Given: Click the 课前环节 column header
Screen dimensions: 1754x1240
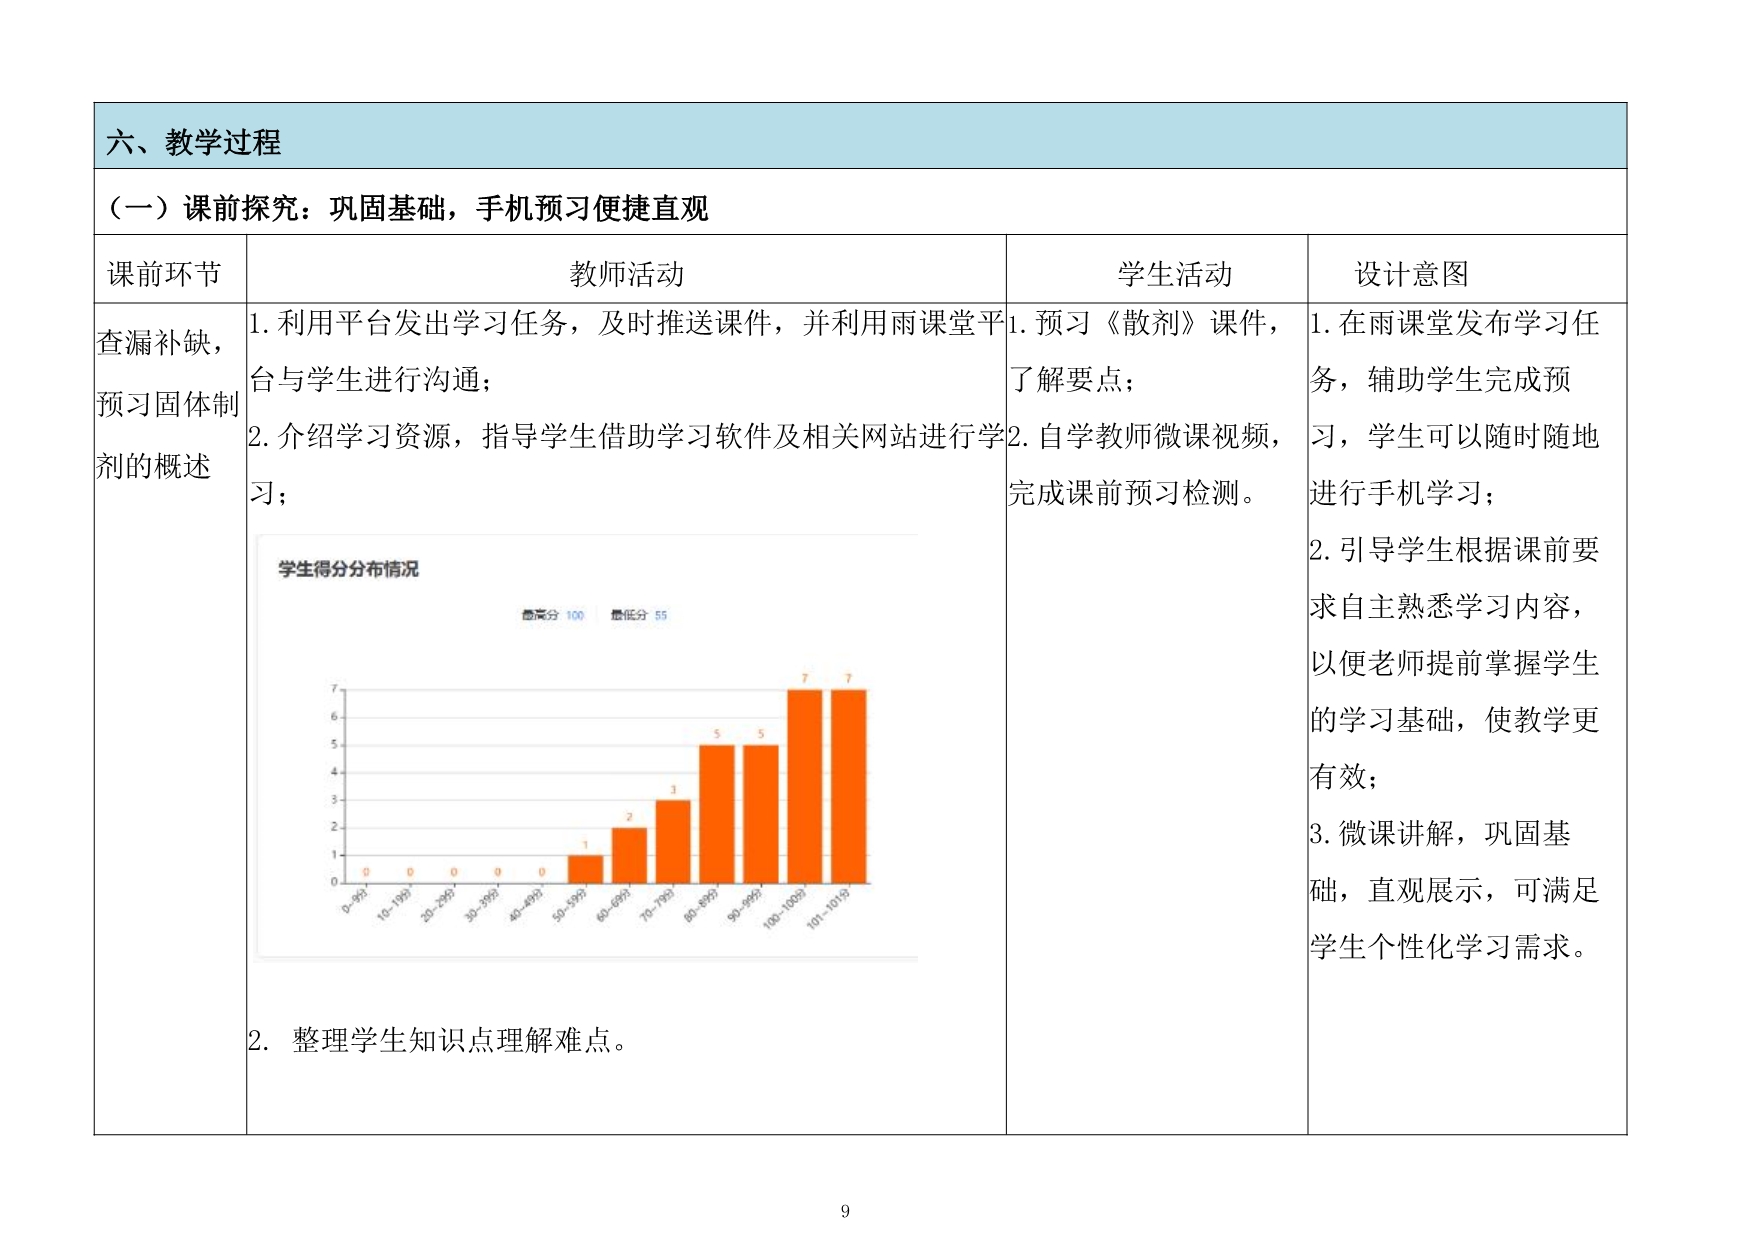Looking at the screenshot, I should [164, 274].
